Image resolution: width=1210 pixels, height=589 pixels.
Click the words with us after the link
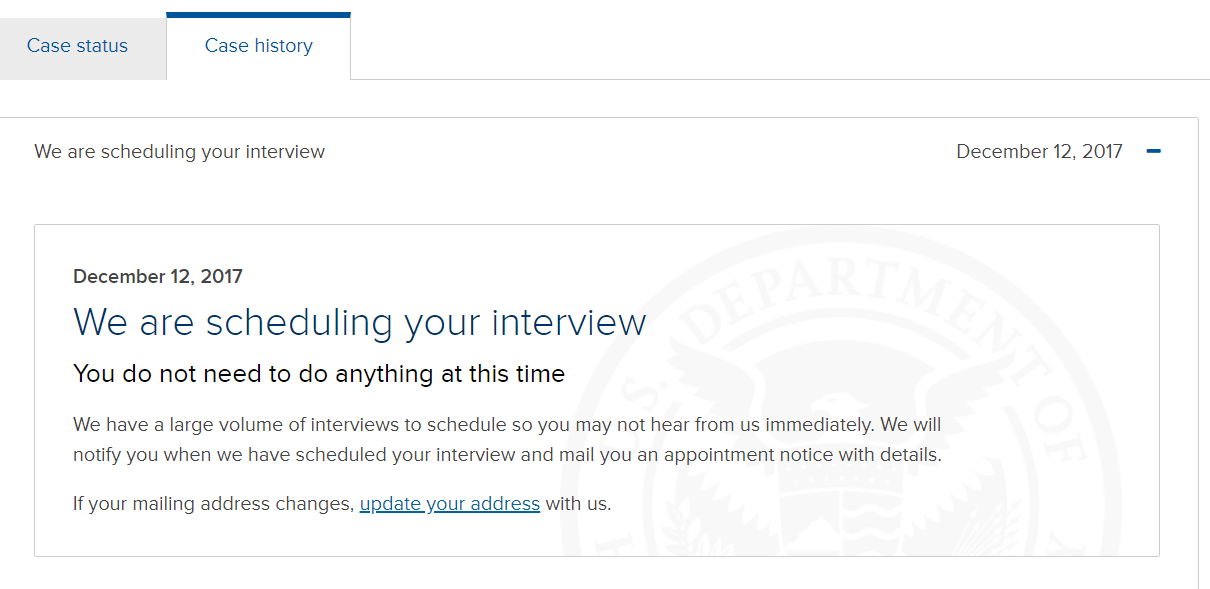[x=578, y=503]
